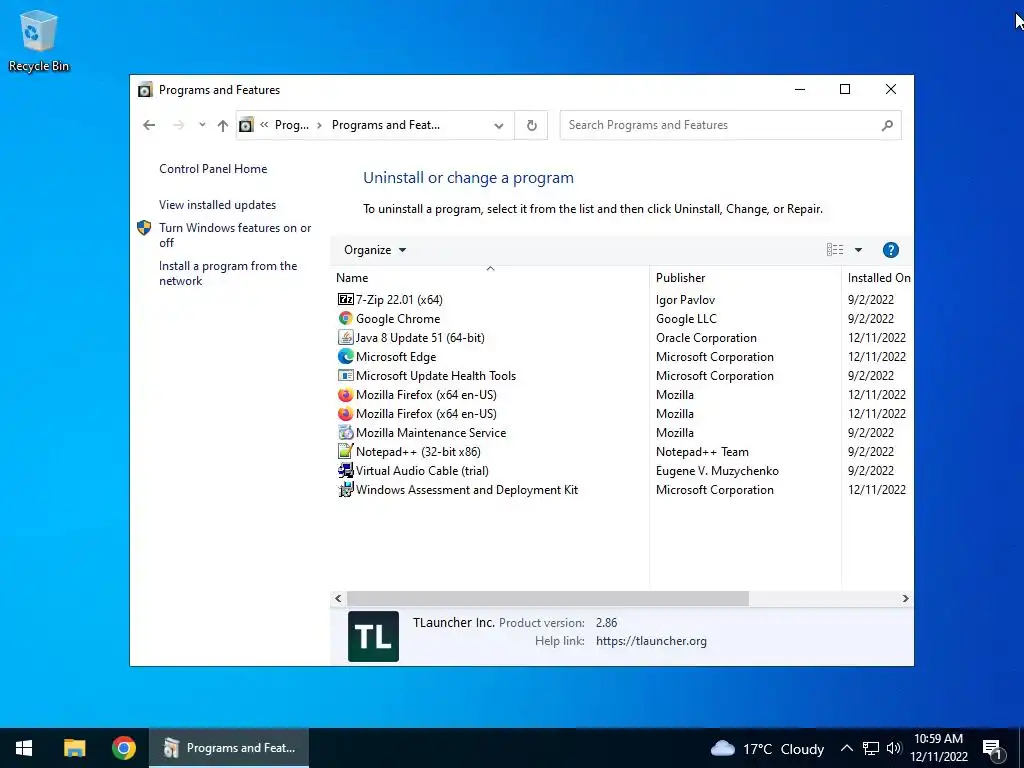Viewport: 1024px width, 768px height.
Task: Click the 17°C Cloudy weather text
Action: pyautogui.click(x=783, y=749)
